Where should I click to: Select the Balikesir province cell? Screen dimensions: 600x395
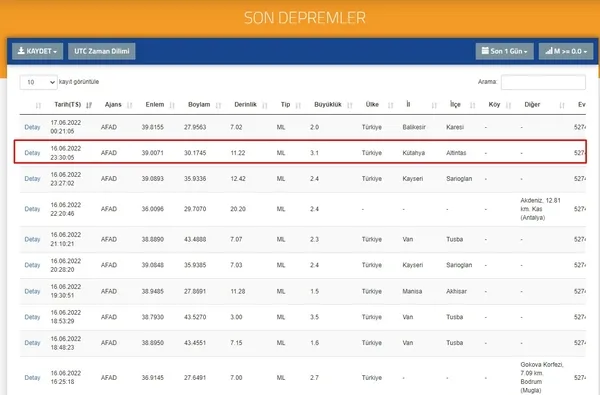point(414,127)
